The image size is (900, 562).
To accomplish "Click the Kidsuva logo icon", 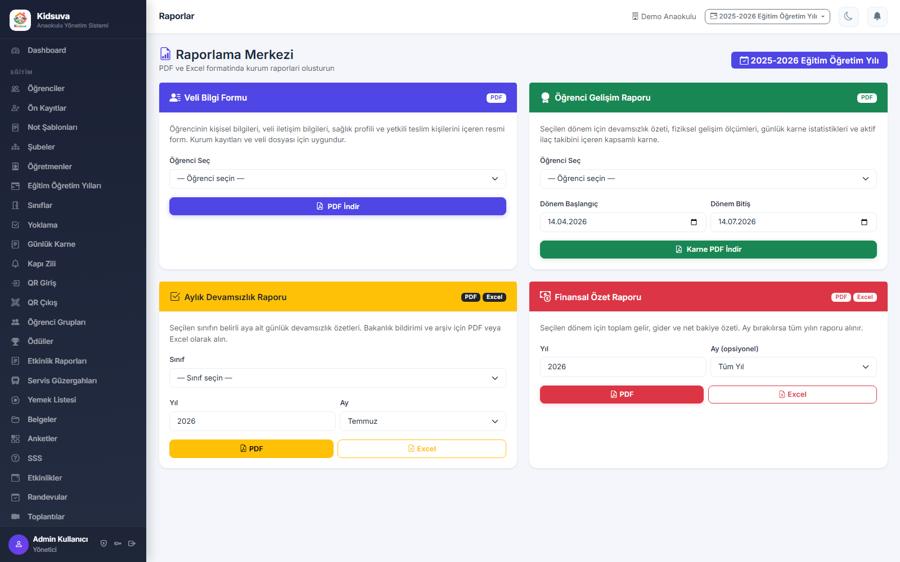I will pyautogui.click(x=20, y=20).
